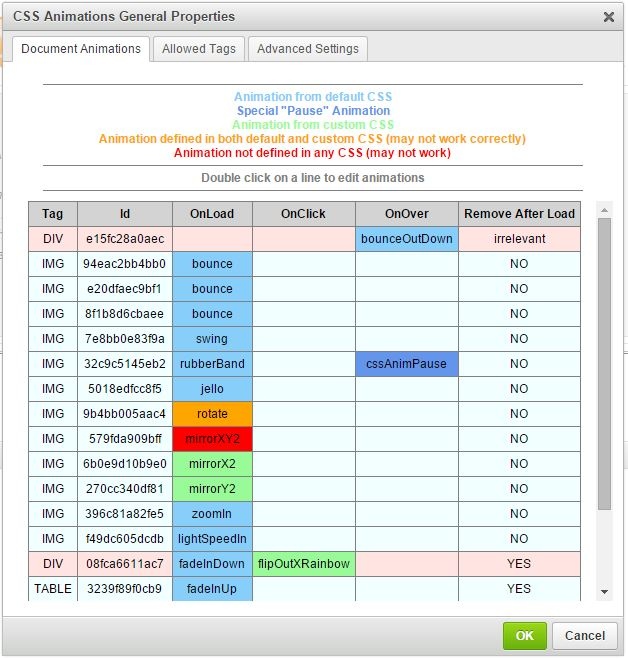Select the orange rotate animation cell

coord(212,414)
